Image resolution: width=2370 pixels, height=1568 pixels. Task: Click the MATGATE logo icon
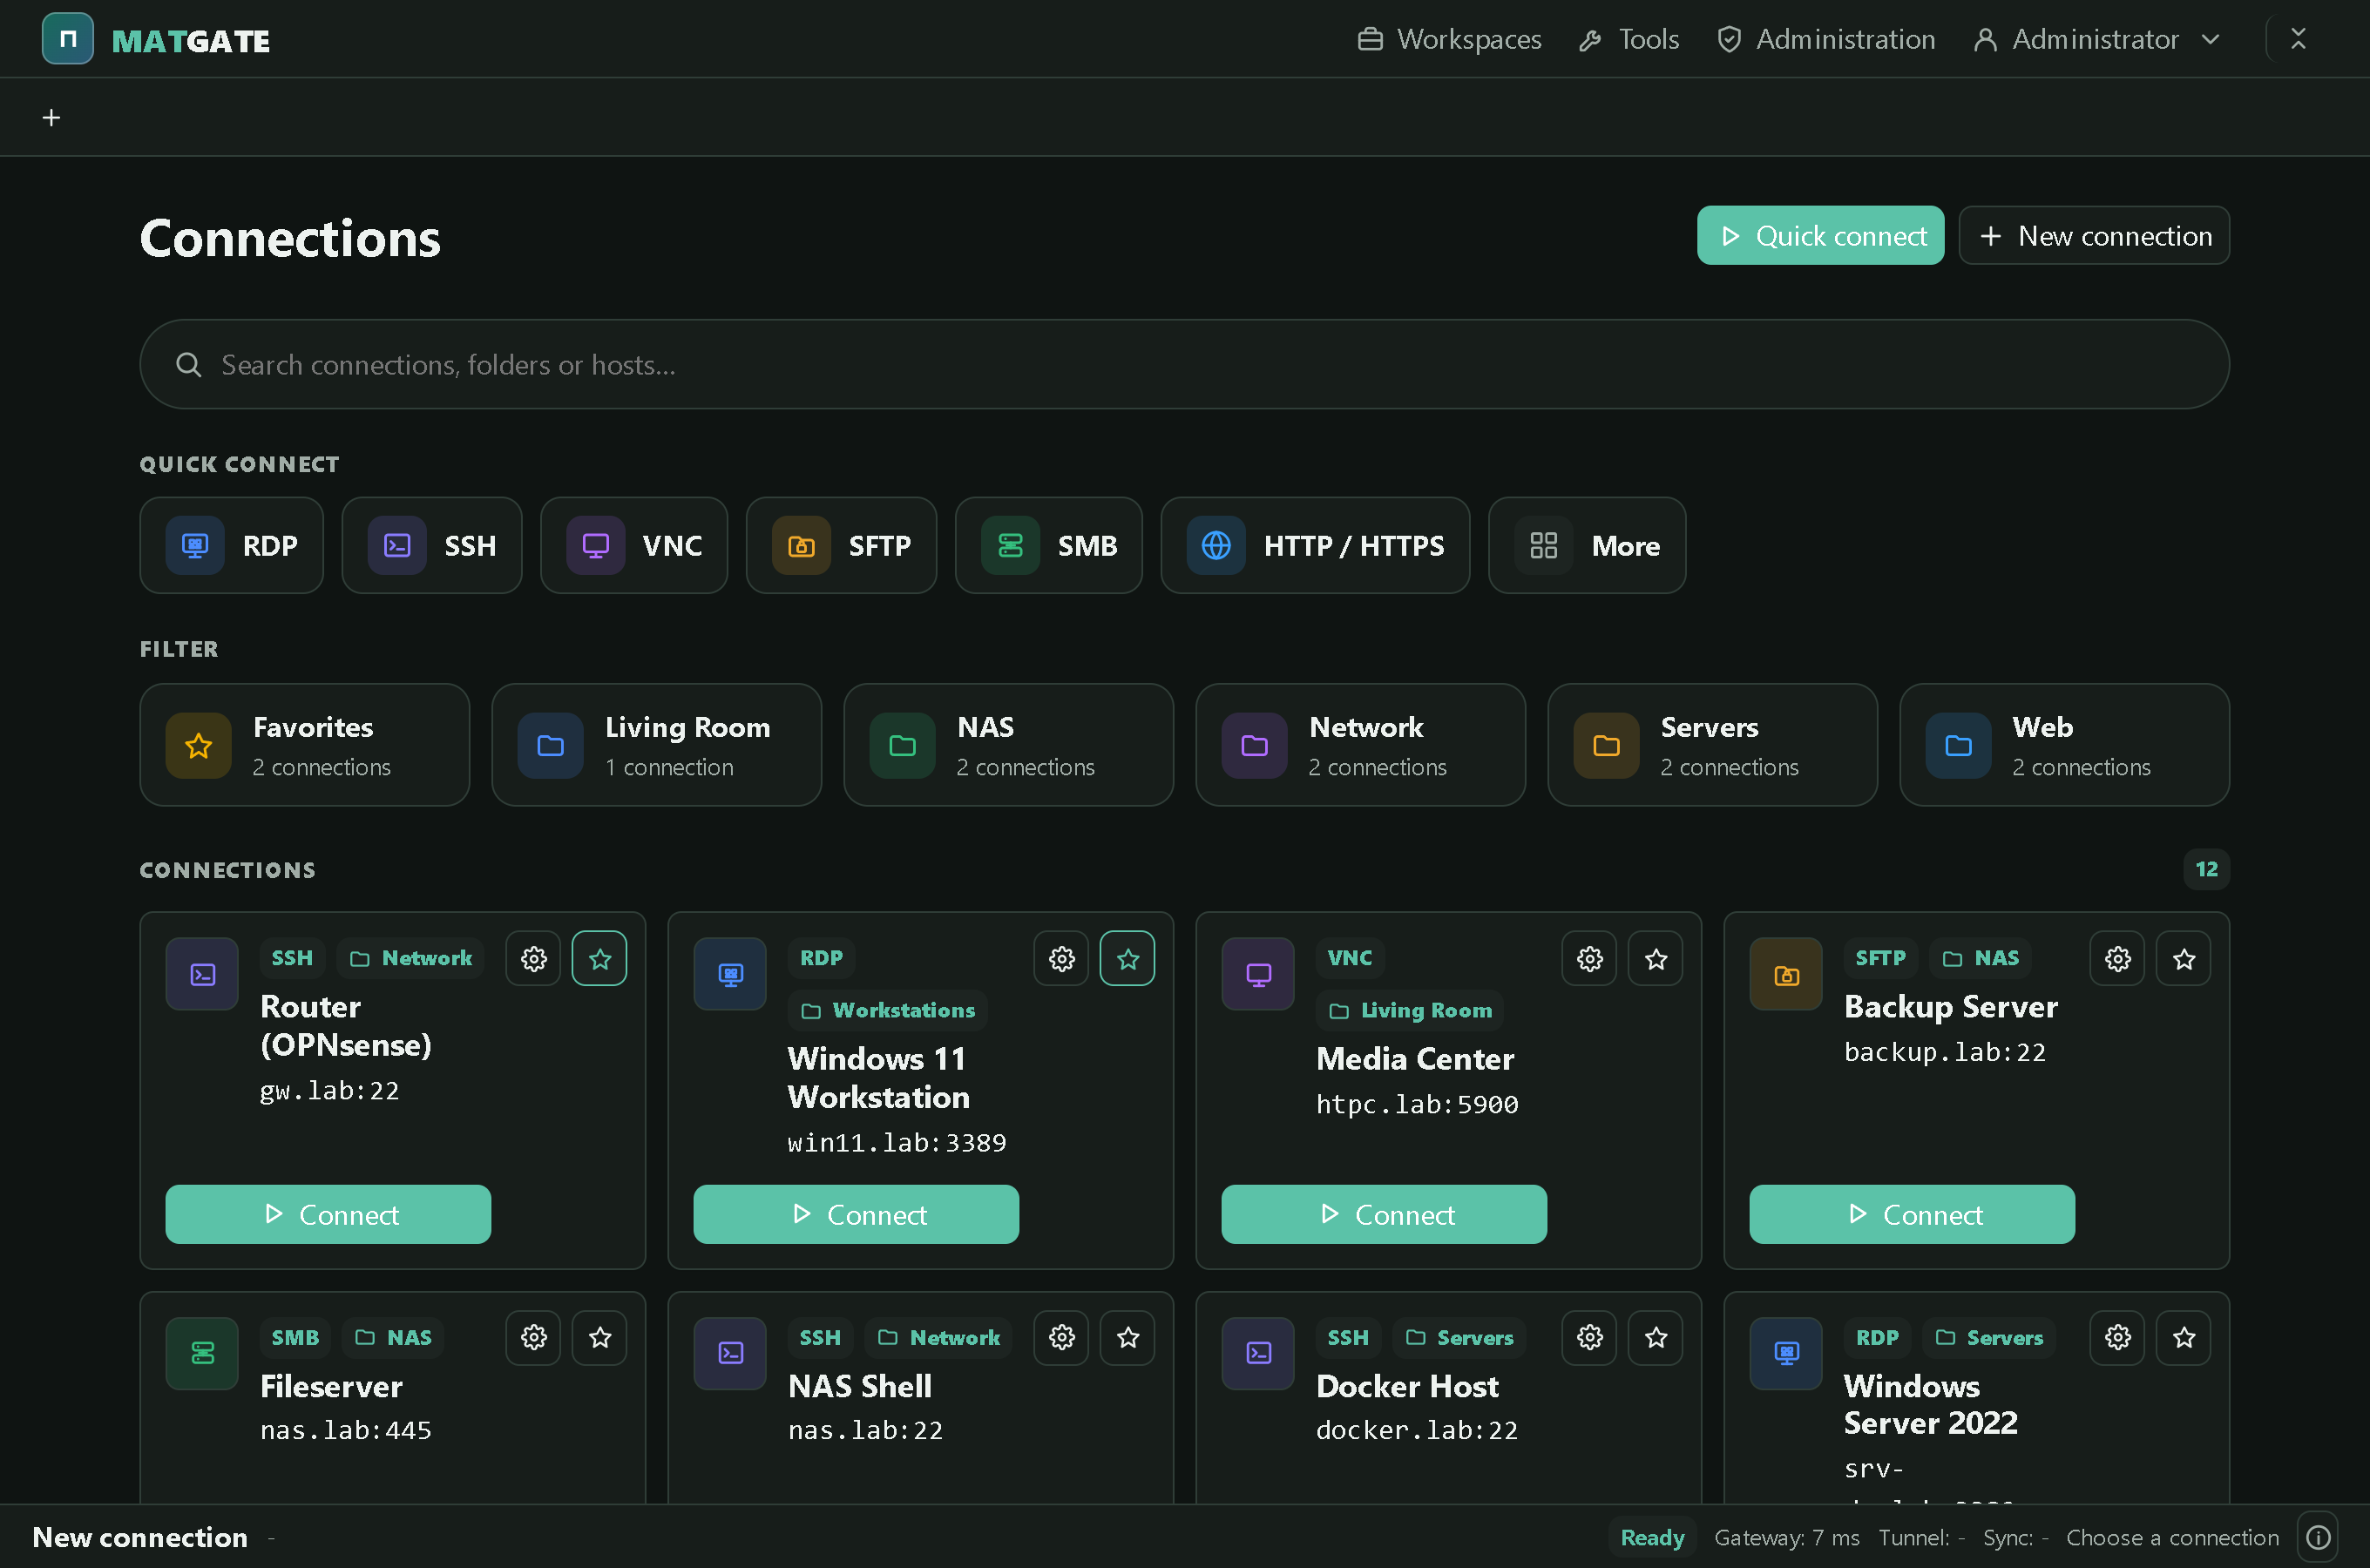pyautogui.click(x=68, y=39)
